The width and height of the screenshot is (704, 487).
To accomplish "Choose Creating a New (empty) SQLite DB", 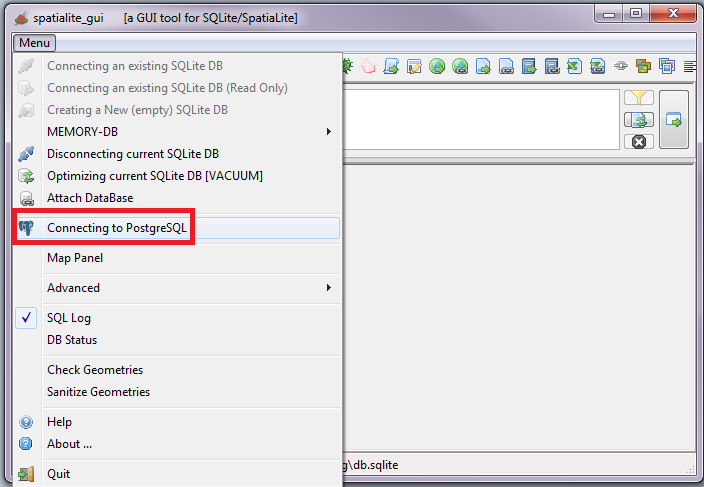I will coord(177,110).
